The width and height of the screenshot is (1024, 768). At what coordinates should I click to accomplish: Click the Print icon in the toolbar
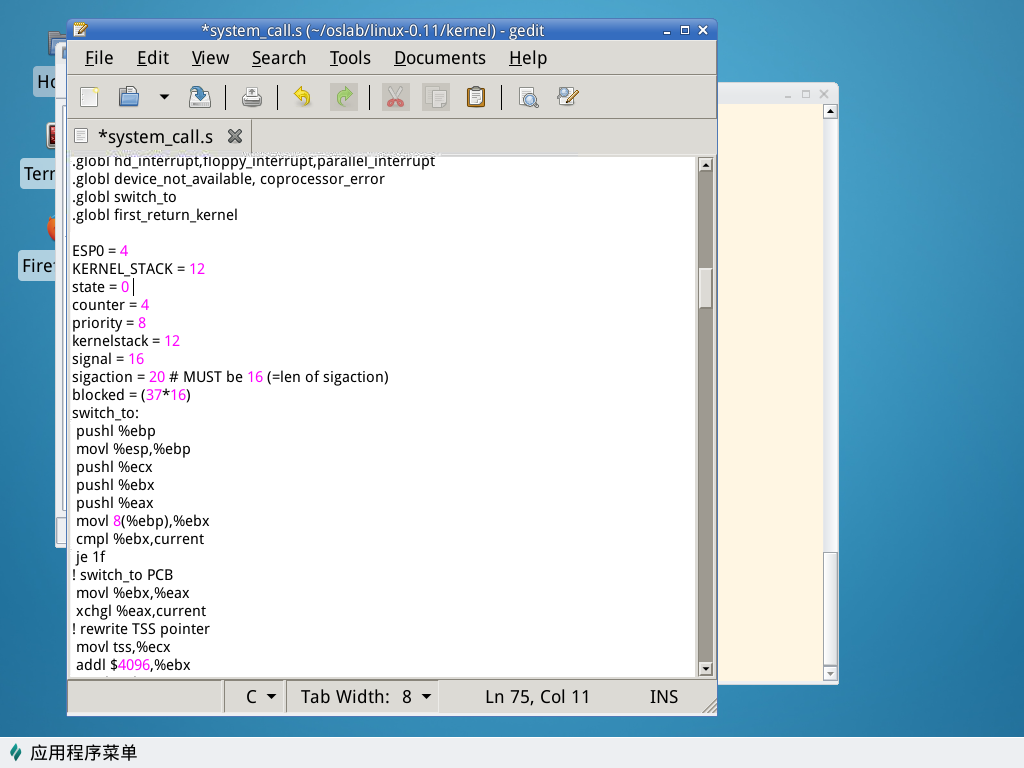tap(252, 97)
